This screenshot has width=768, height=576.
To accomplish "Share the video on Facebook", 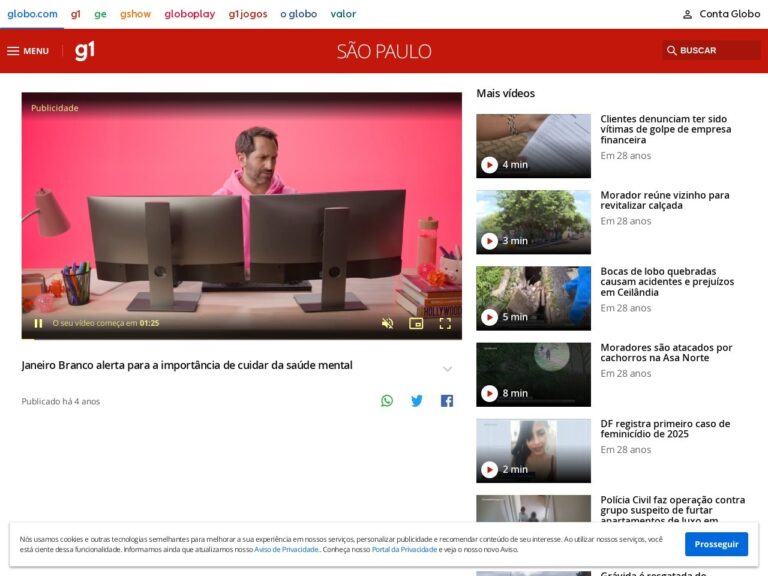I will pos(447,401).
